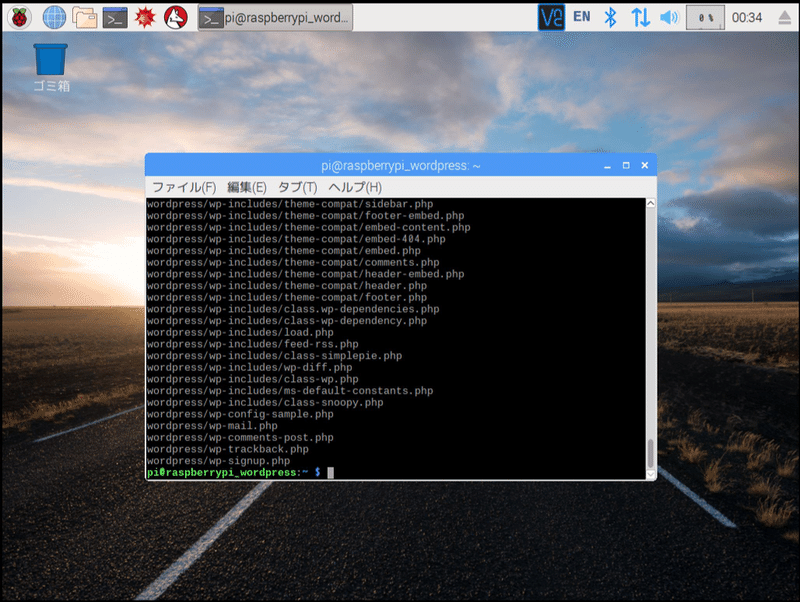Click the wordpress/wp-mail.php line
This screenshot has height=602, width=800.
tap(212, 426)
